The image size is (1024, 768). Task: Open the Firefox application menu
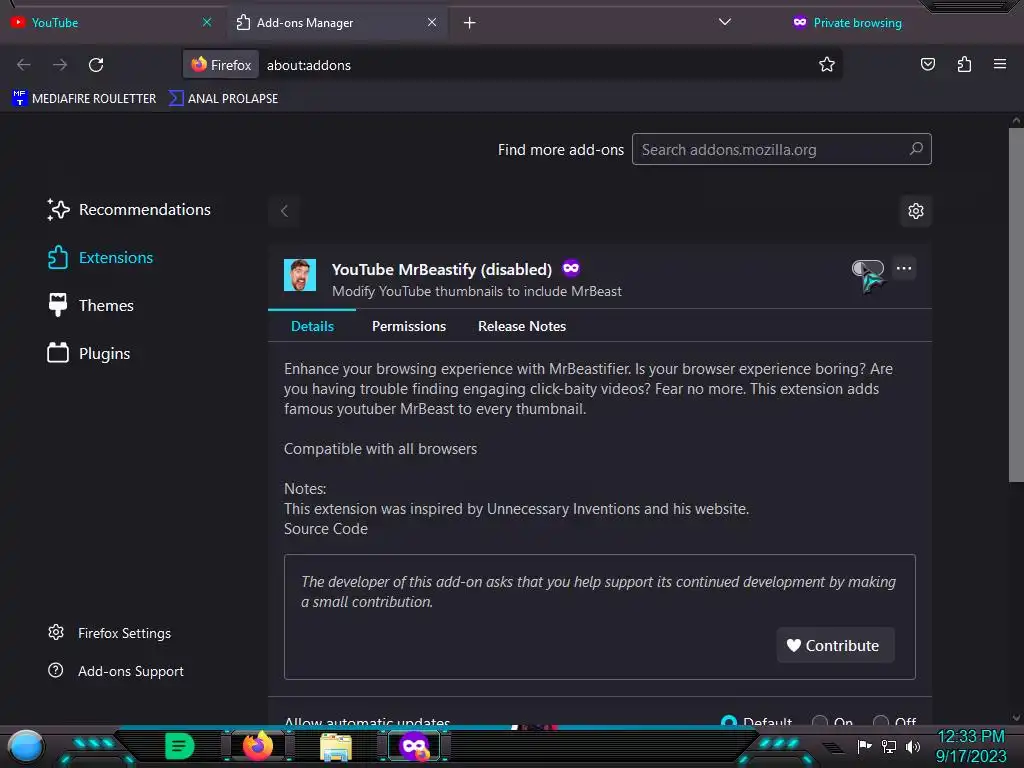(999, 65)
